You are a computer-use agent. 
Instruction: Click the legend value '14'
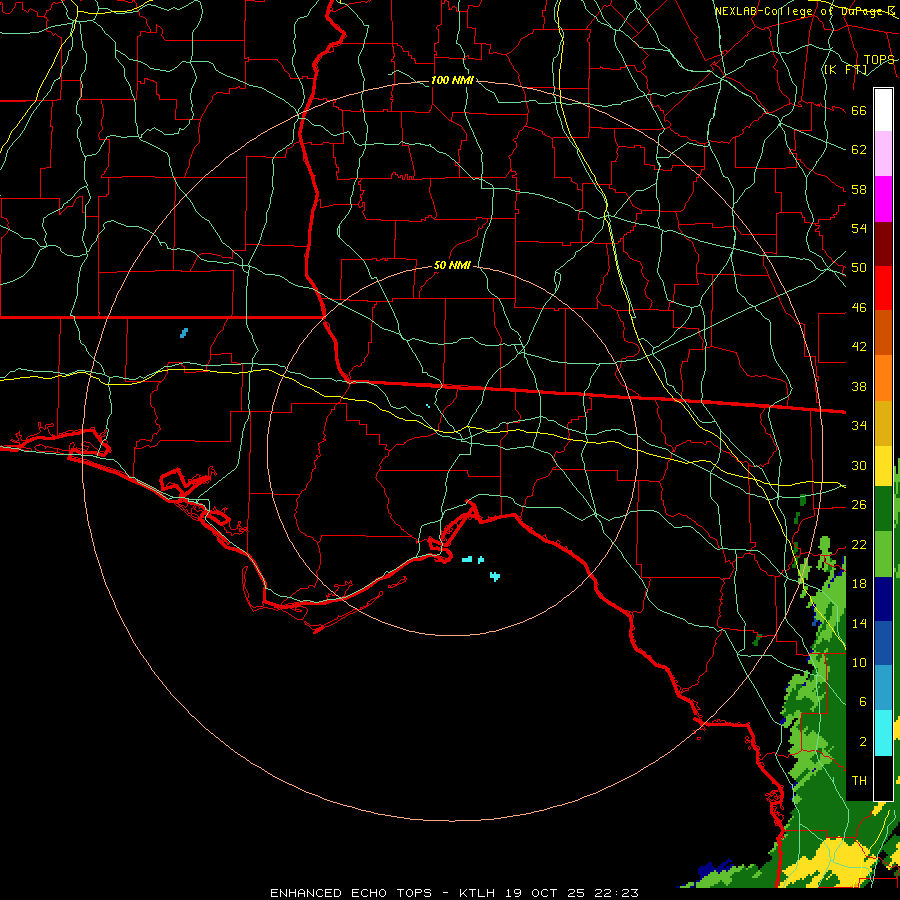click(859, 623)
